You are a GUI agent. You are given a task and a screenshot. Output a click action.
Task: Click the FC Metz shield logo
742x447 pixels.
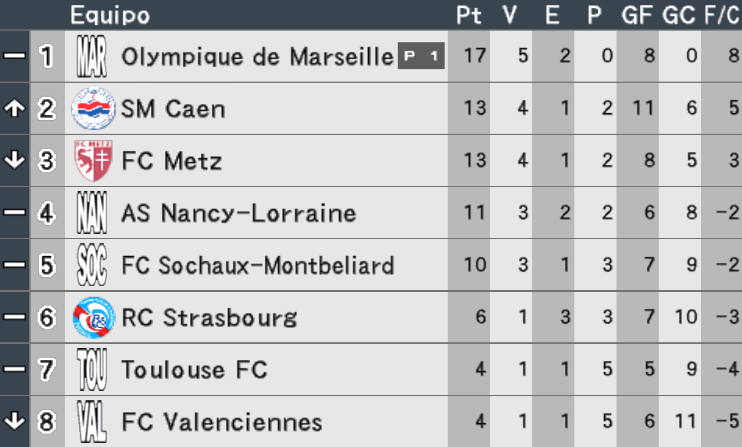point(93,161)
